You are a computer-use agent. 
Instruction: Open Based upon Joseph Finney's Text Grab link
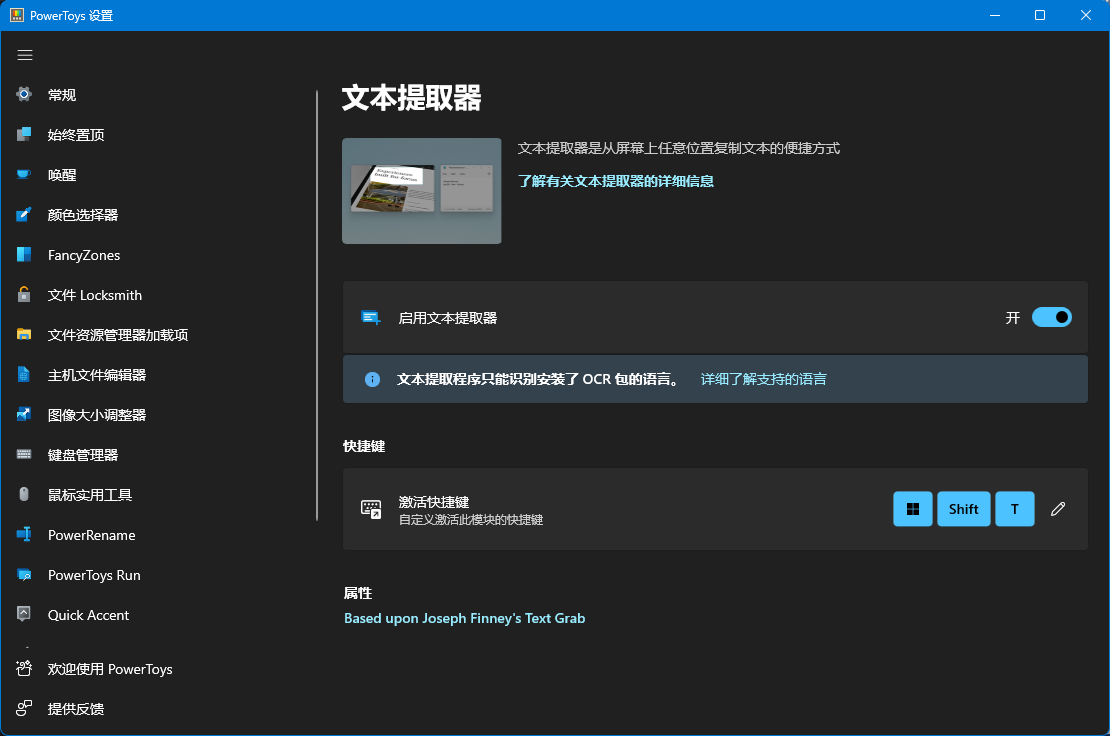(x=464, y=619)
